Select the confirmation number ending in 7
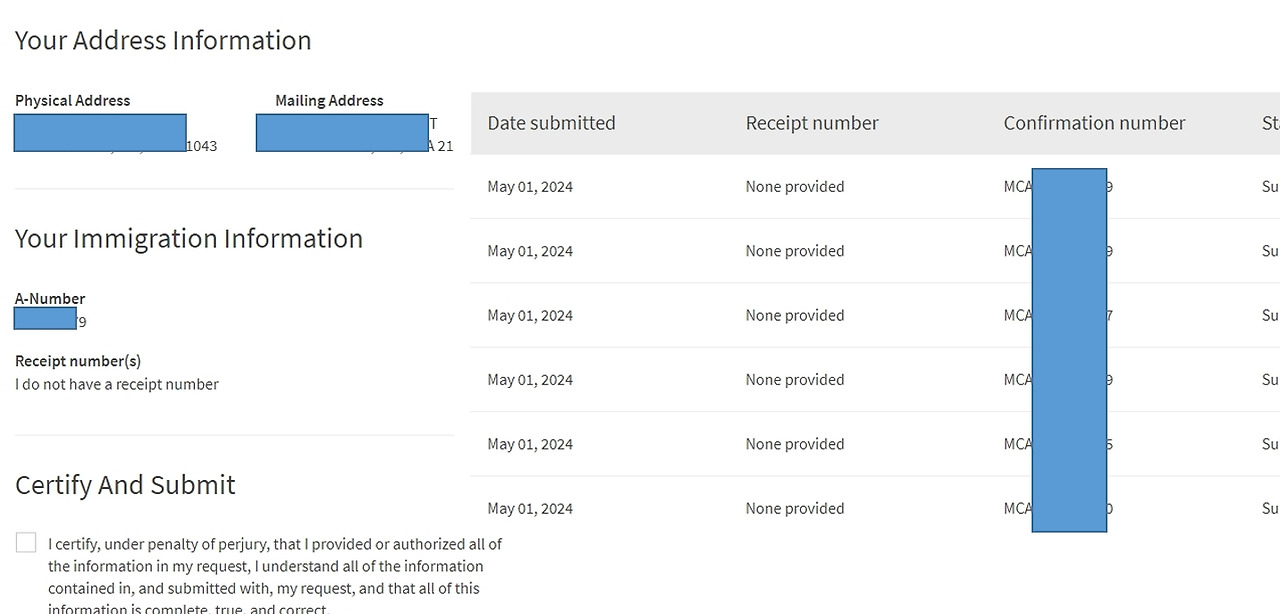The height and width of the screenshot is (614, 1280). coord(1058,315)
